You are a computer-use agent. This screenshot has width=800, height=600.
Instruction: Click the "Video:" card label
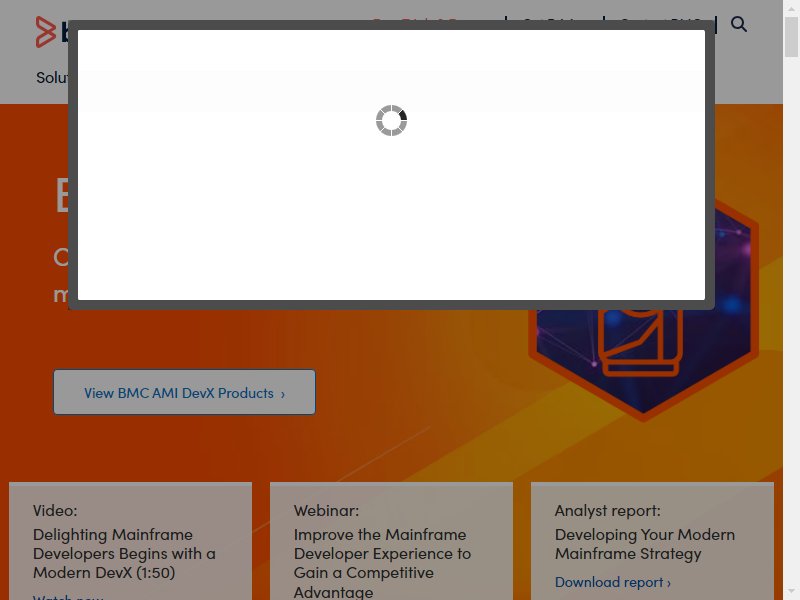55,510
